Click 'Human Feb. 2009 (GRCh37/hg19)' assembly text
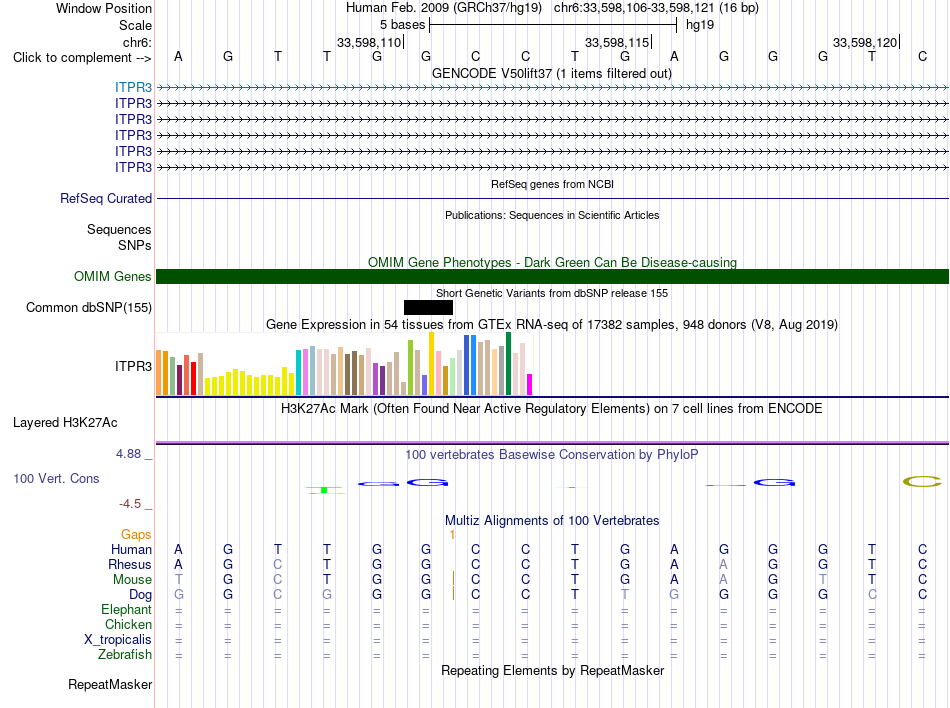Screen dimensions: 950x708 (x=443, y=8)
